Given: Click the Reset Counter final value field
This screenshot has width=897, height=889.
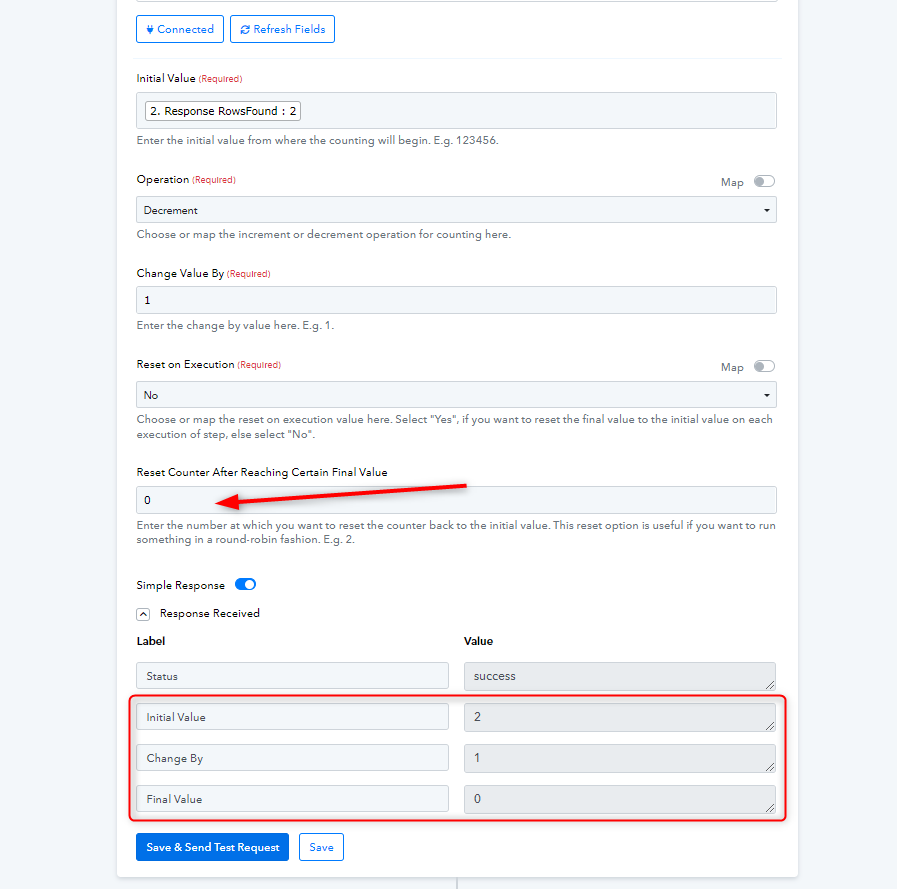Looking at the screenshot, I should (456, 500).
